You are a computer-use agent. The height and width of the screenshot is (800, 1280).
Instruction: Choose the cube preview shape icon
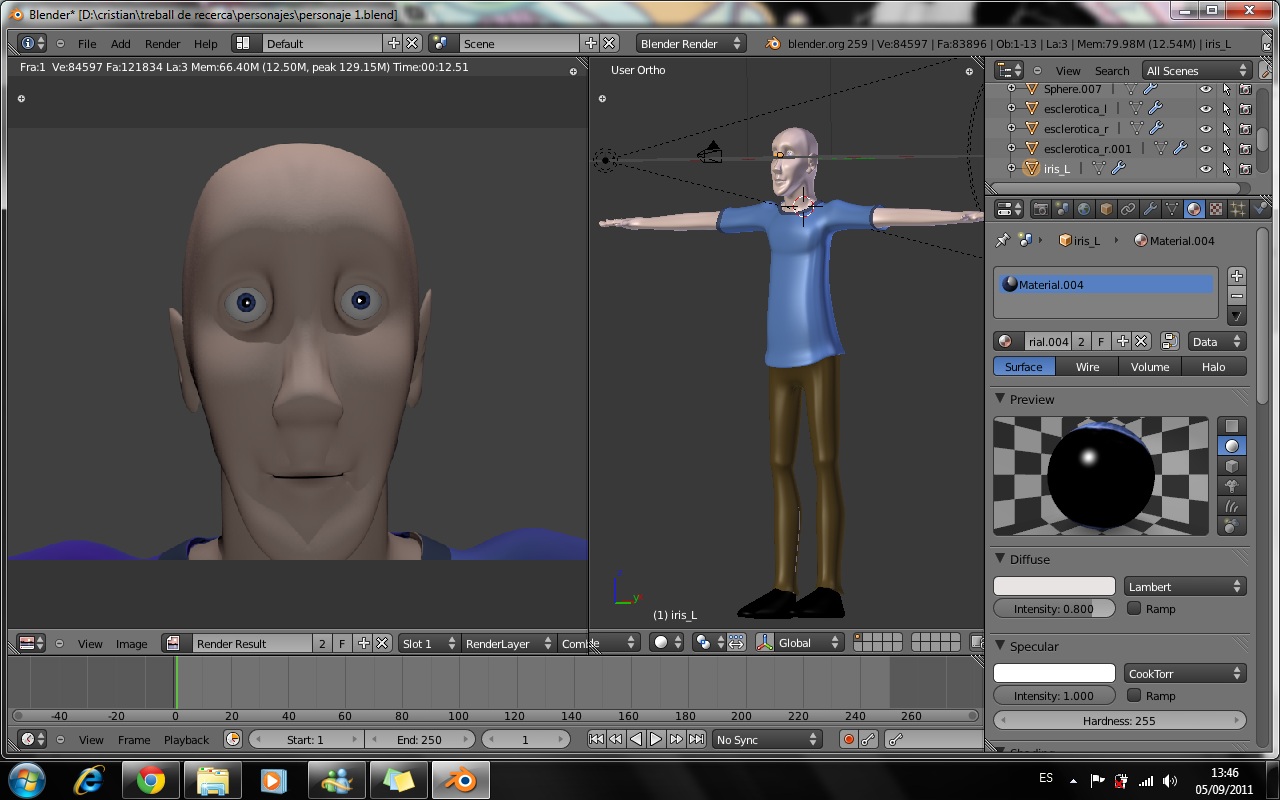tap(1232, 466)
